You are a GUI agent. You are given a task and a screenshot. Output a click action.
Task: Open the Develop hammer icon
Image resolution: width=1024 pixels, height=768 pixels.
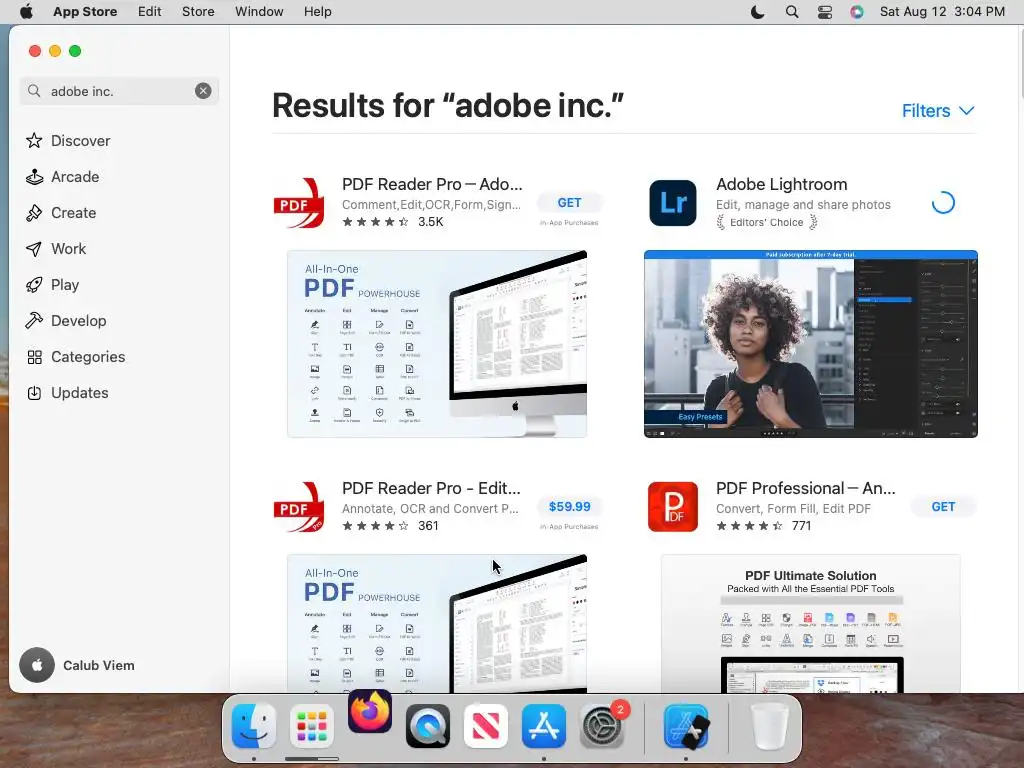(34, 320)
